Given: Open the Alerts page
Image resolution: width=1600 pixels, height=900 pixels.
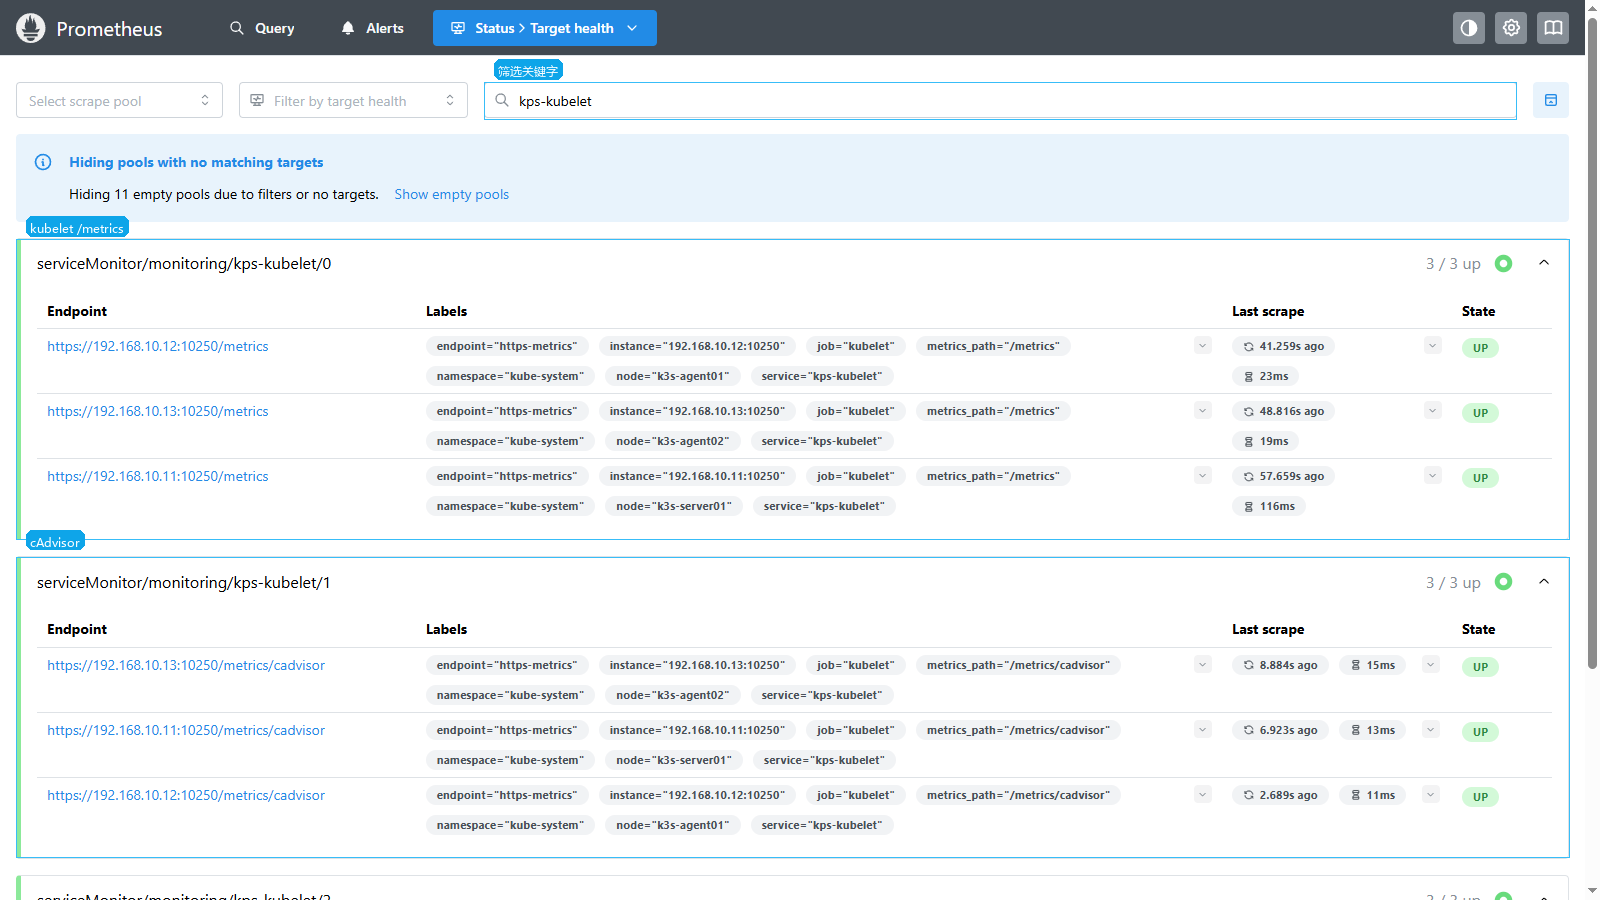Looking at the screenshot, I should tap(372, 28).
